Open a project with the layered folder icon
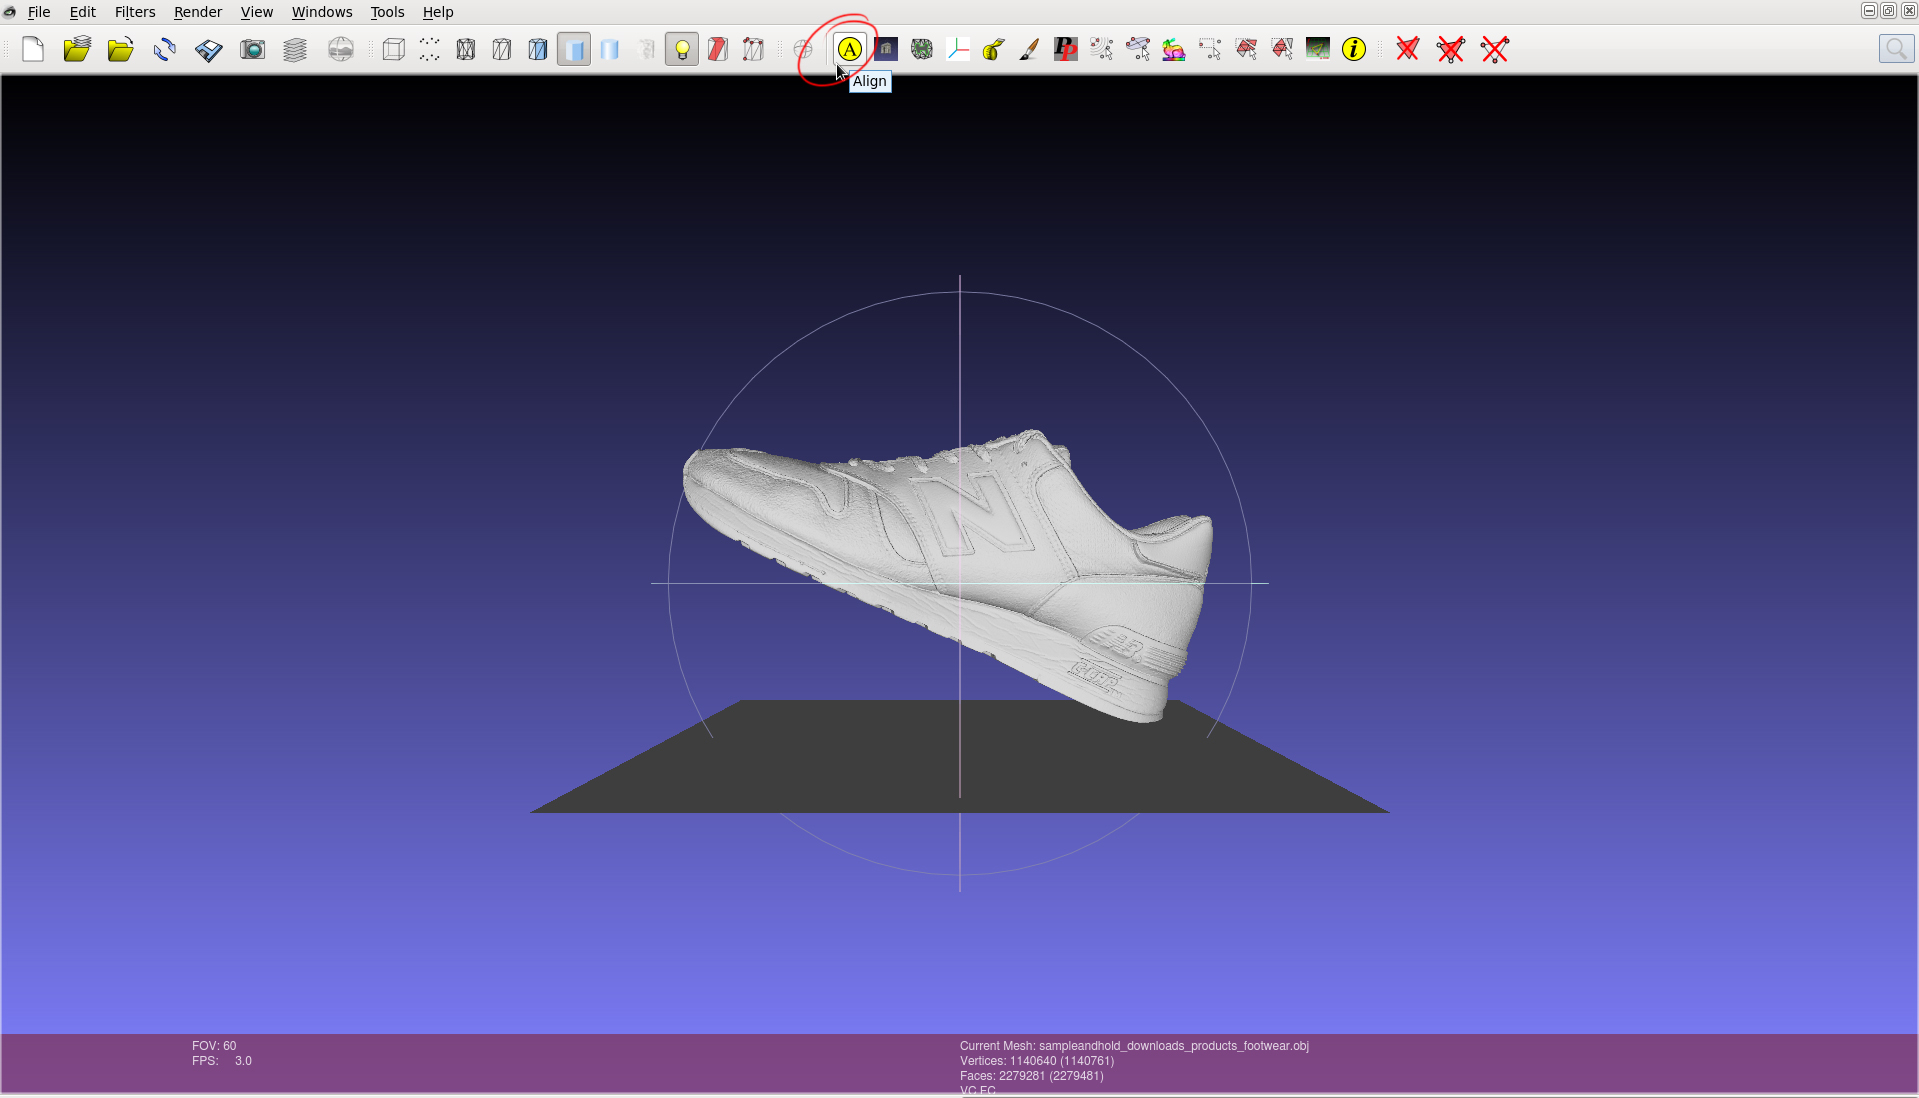The height and width of the screenshot is (1098, 1919). point(77,49)
